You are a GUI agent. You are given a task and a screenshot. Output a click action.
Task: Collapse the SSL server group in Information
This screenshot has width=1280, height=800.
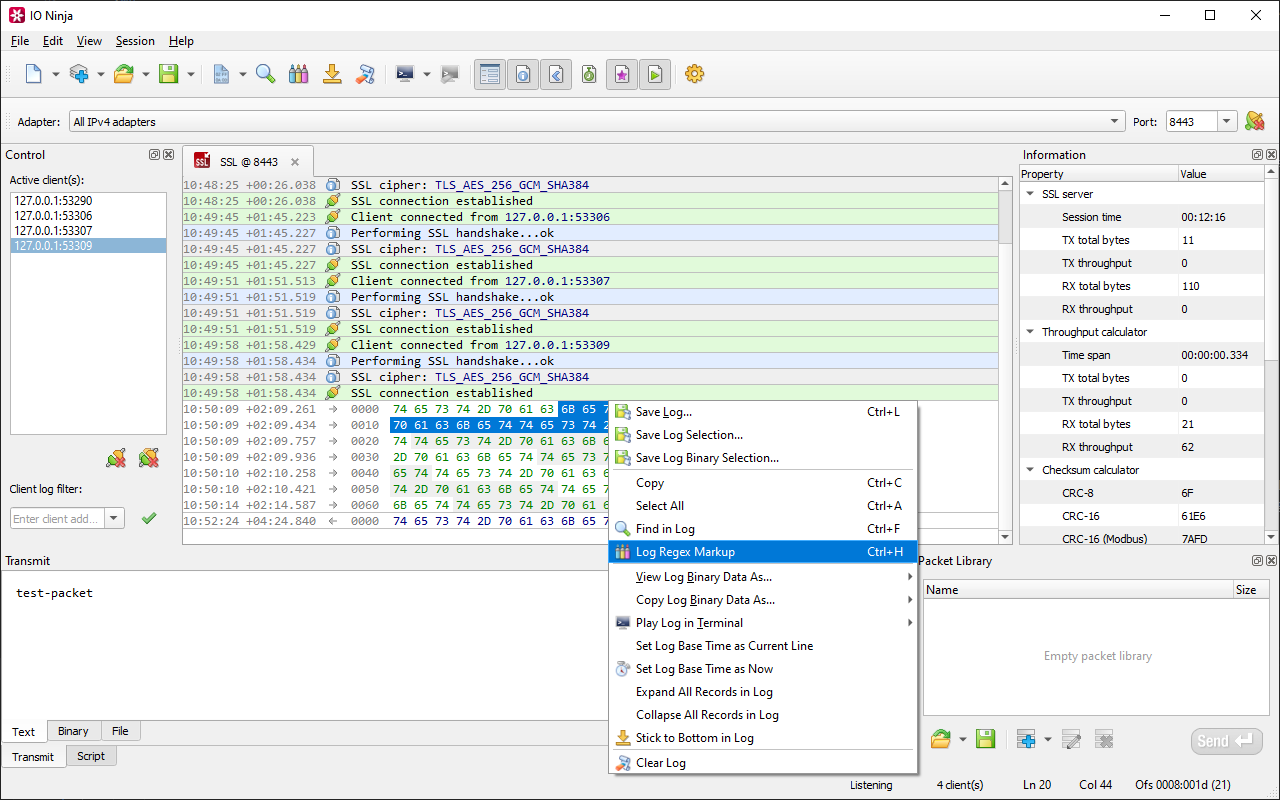[1030, 194]
